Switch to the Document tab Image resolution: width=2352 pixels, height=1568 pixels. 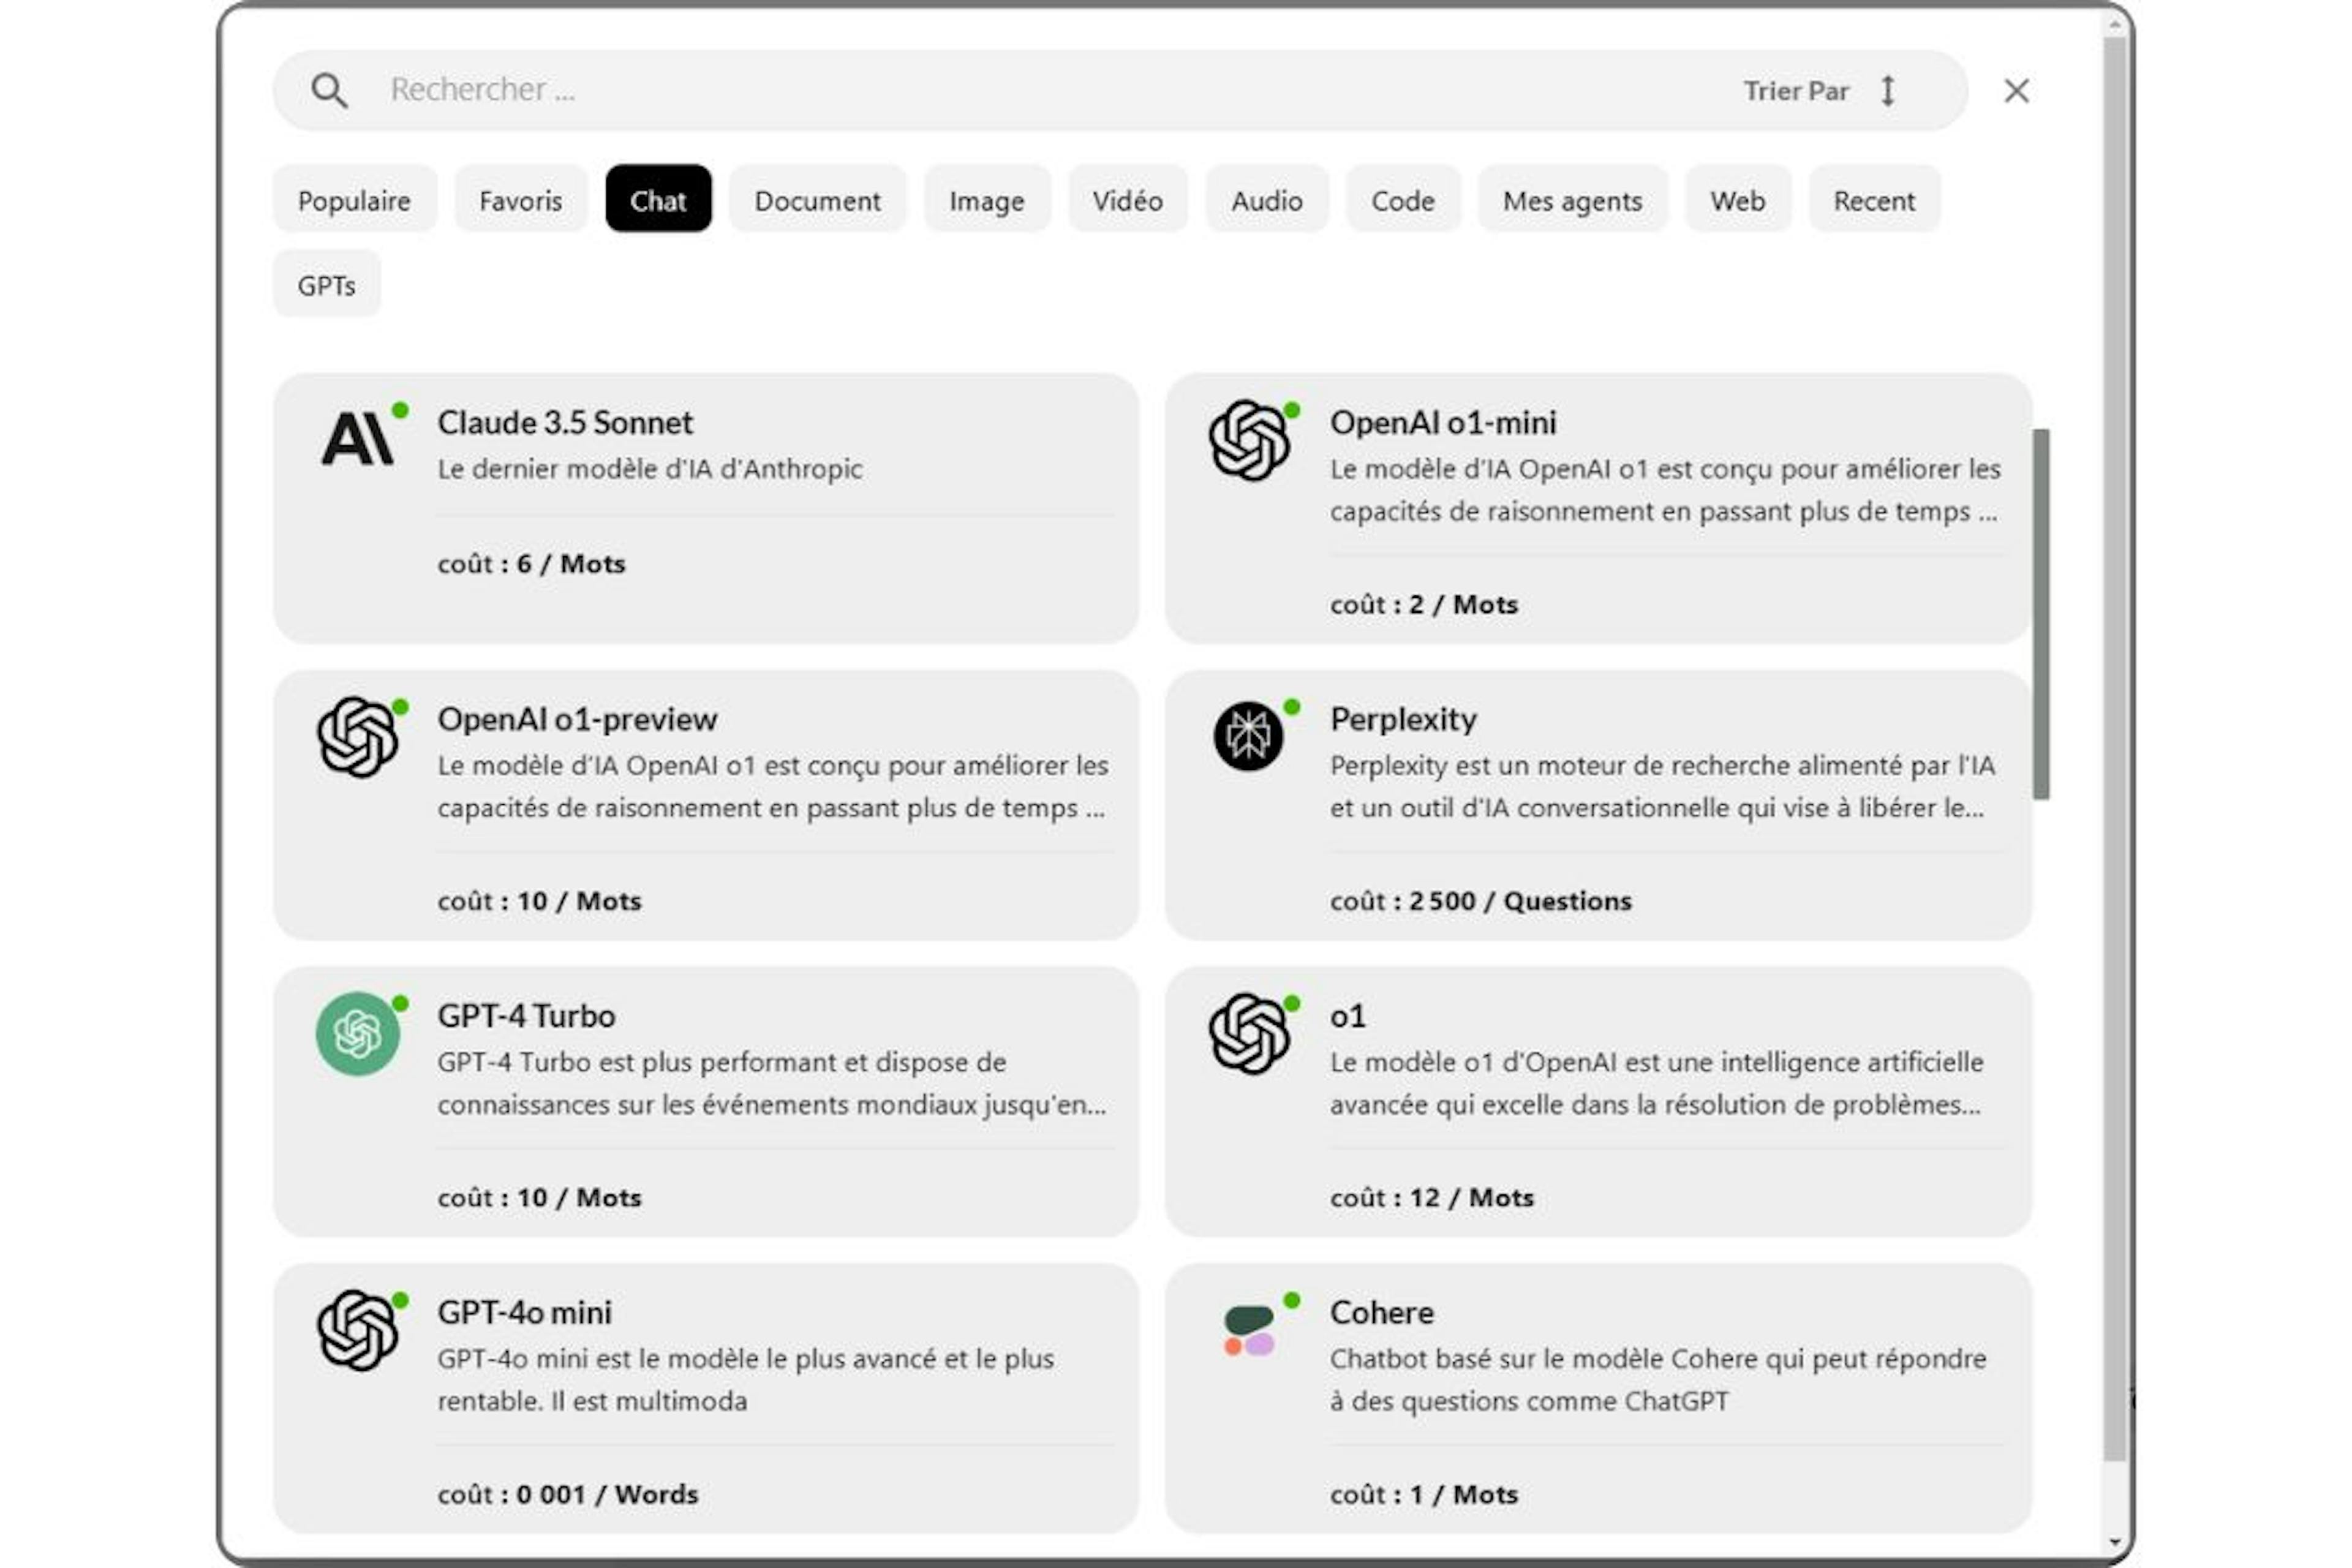tap(817, 199)
